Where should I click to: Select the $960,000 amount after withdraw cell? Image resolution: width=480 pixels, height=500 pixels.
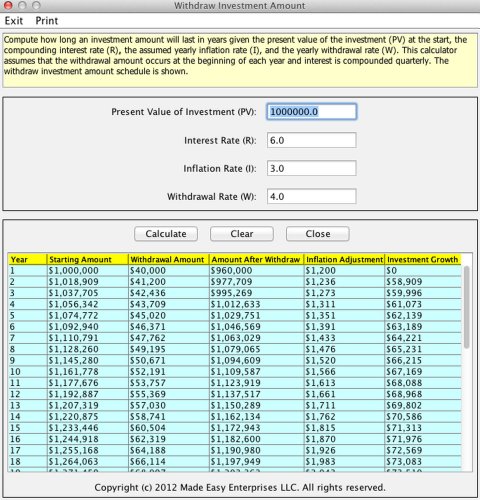tap(257, 270)
